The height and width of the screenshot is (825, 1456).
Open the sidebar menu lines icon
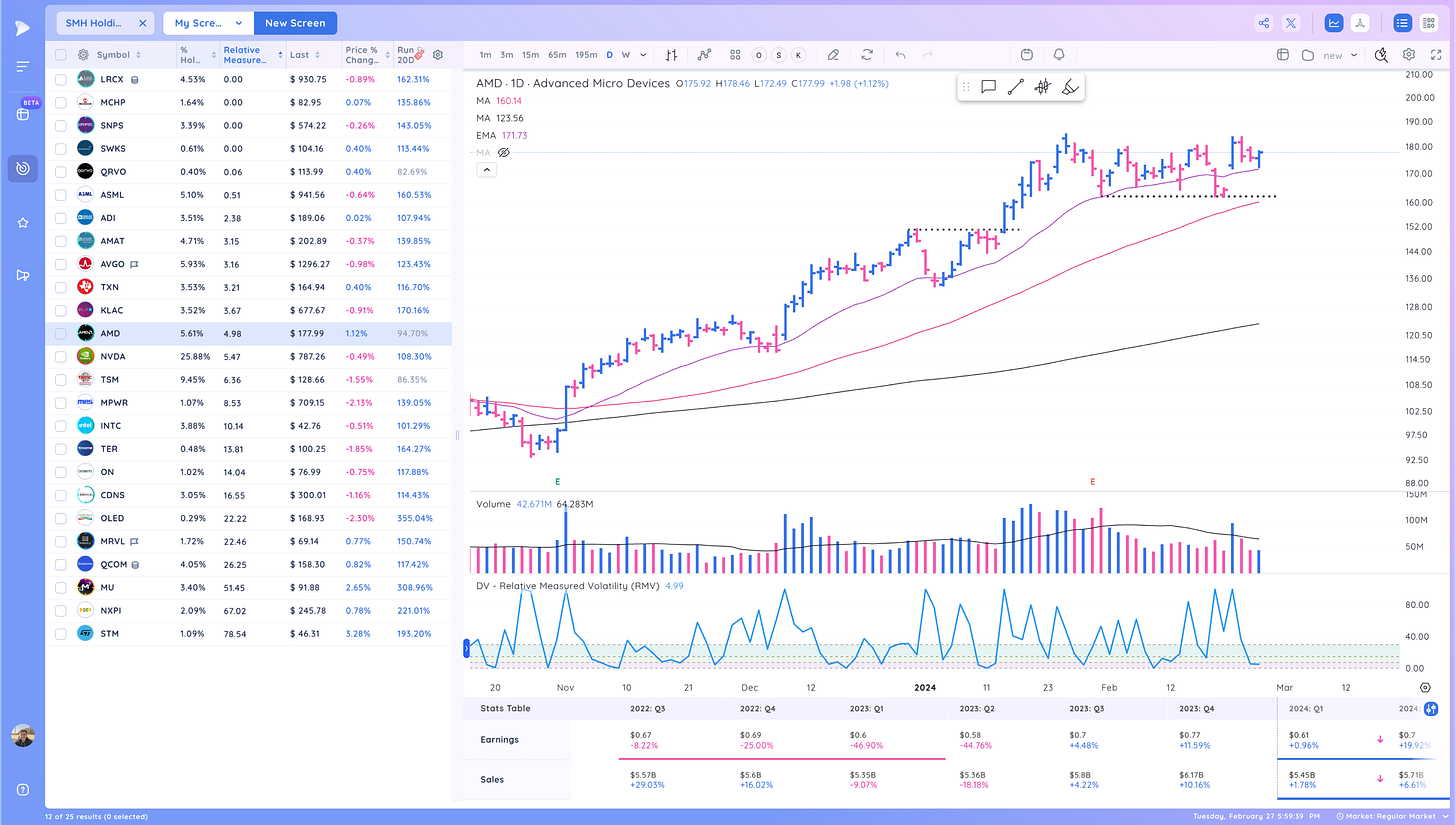click(22, 67)
